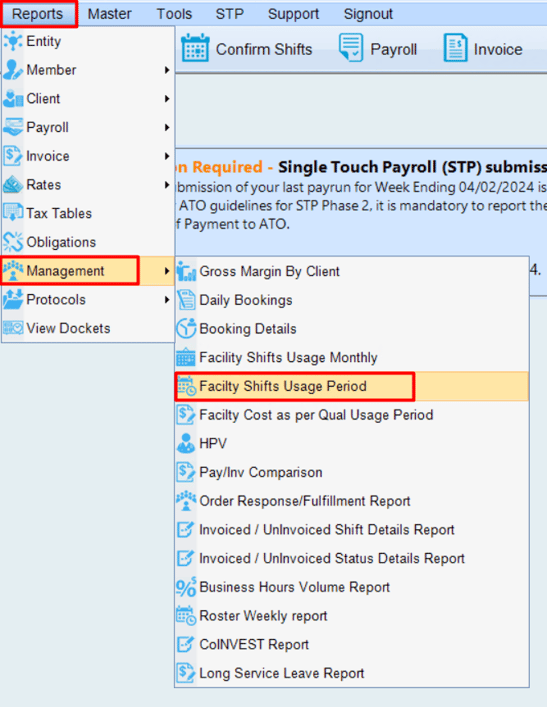
Task: Expand the Management submenu arrow
Action: 167,271
